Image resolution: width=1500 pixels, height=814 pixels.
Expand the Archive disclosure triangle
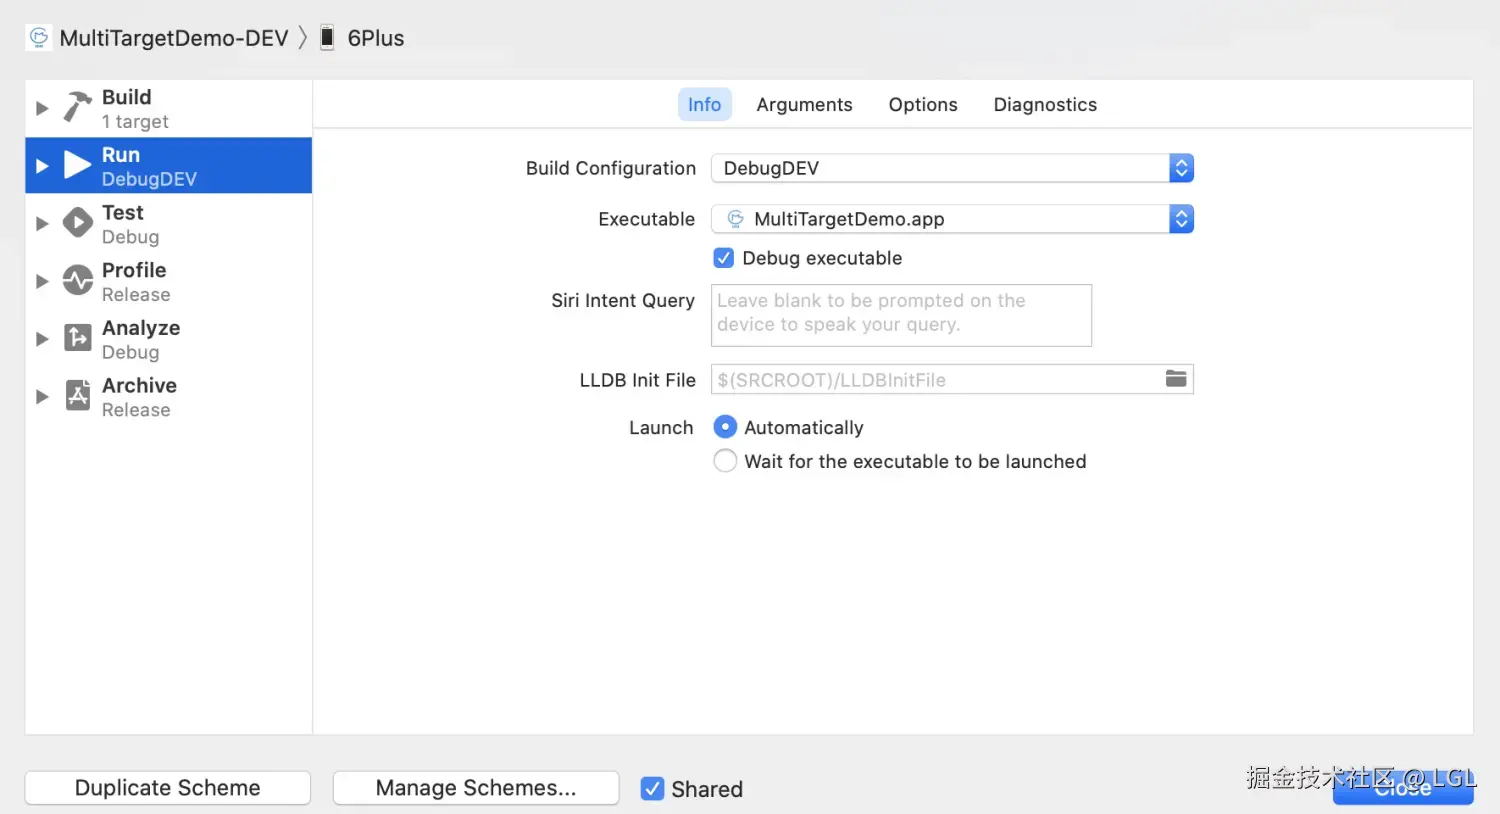coord(42,397)
